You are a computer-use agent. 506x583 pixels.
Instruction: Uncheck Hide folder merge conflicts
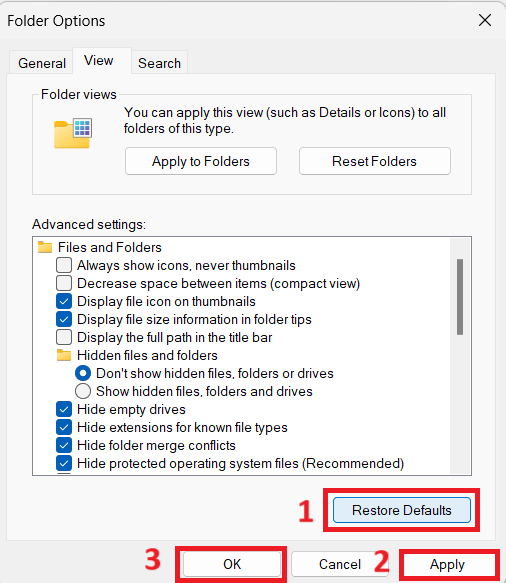pos(64,445)
